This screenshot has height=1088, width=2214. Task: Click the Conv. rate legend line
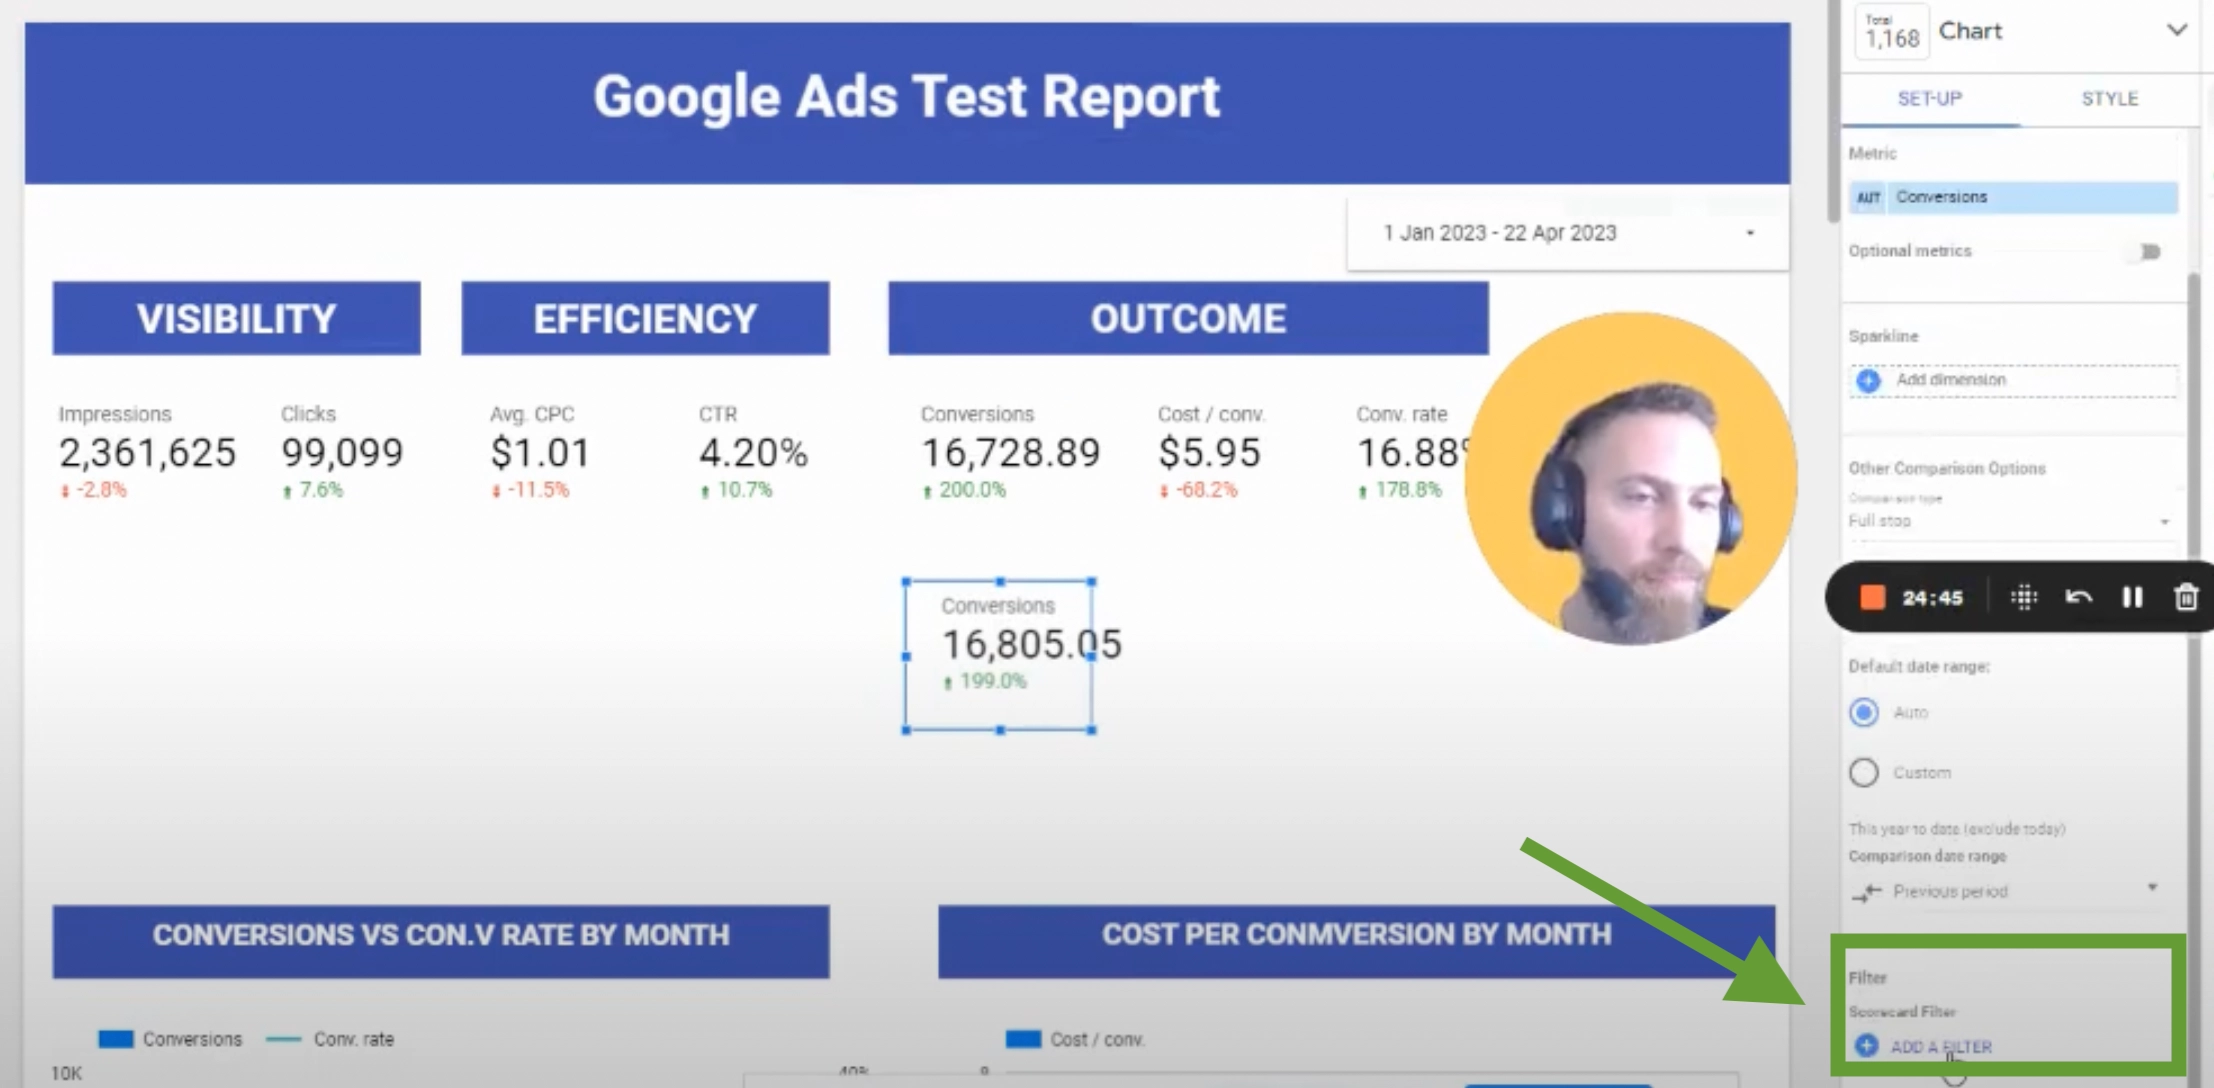tap(284, 1039)
